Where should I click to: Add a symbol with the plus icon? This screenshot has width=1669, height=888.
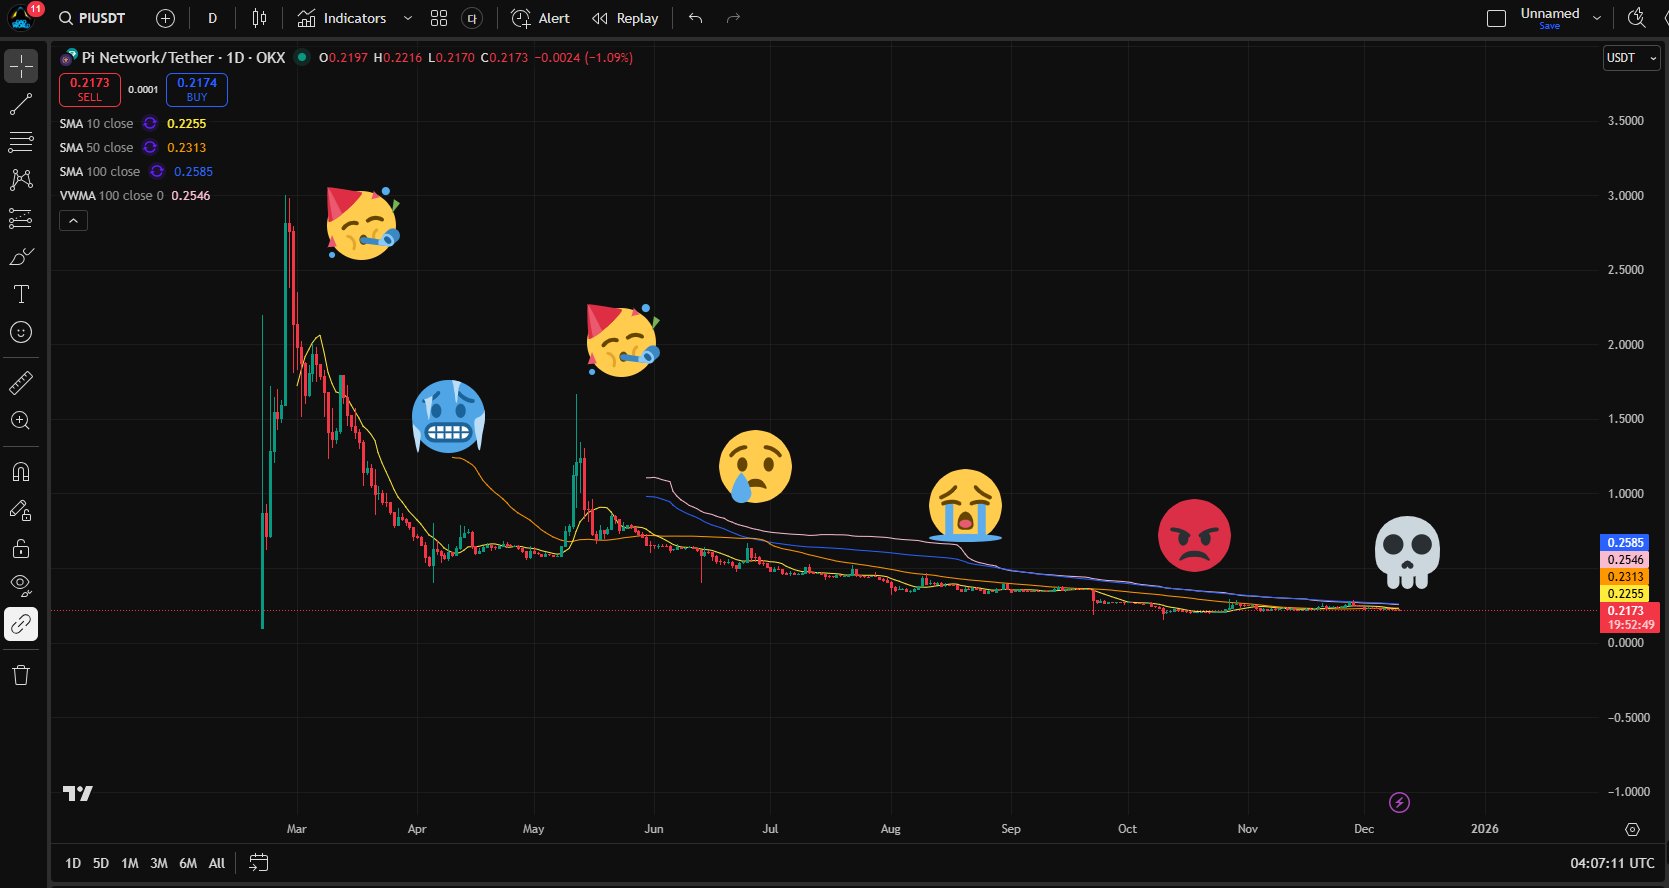pos(166,18)
